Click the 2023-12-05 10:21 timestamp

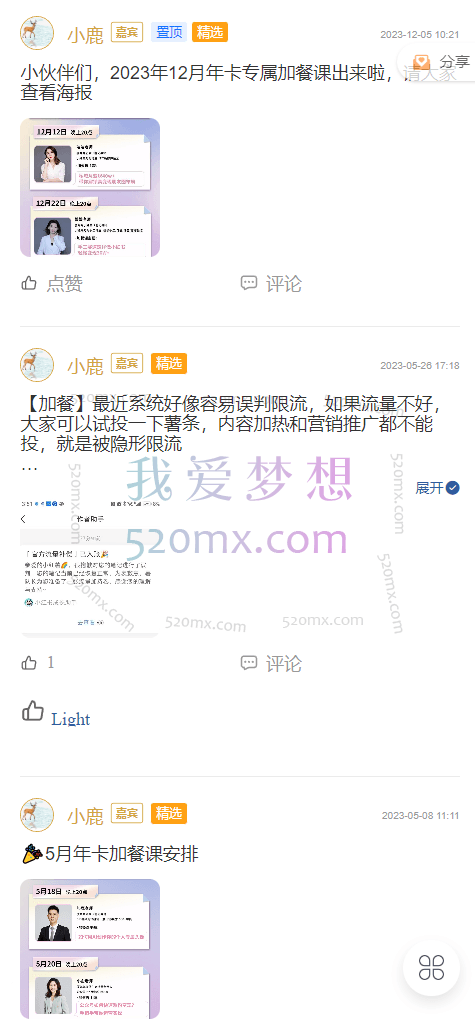(x=419, y=34)
